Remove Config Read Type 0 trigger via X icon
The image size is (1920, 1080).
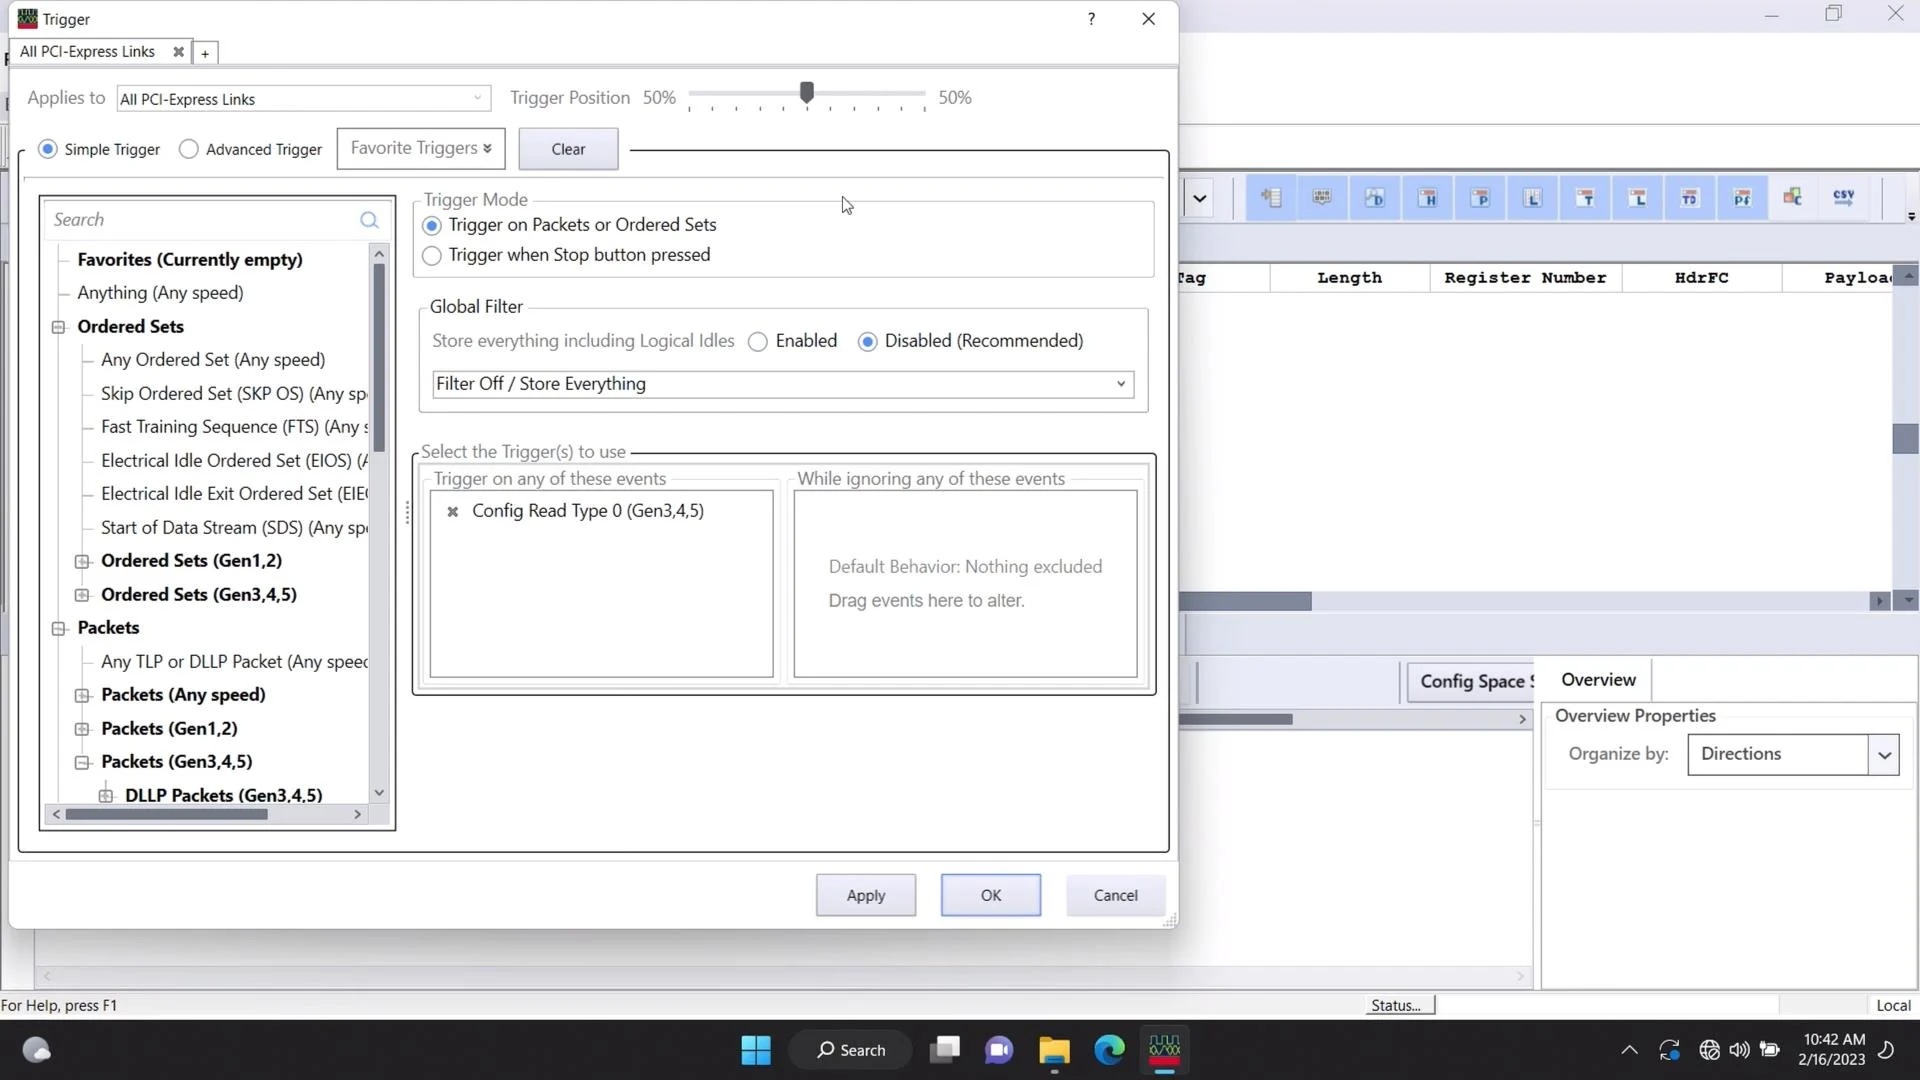(x=452, y=512)
